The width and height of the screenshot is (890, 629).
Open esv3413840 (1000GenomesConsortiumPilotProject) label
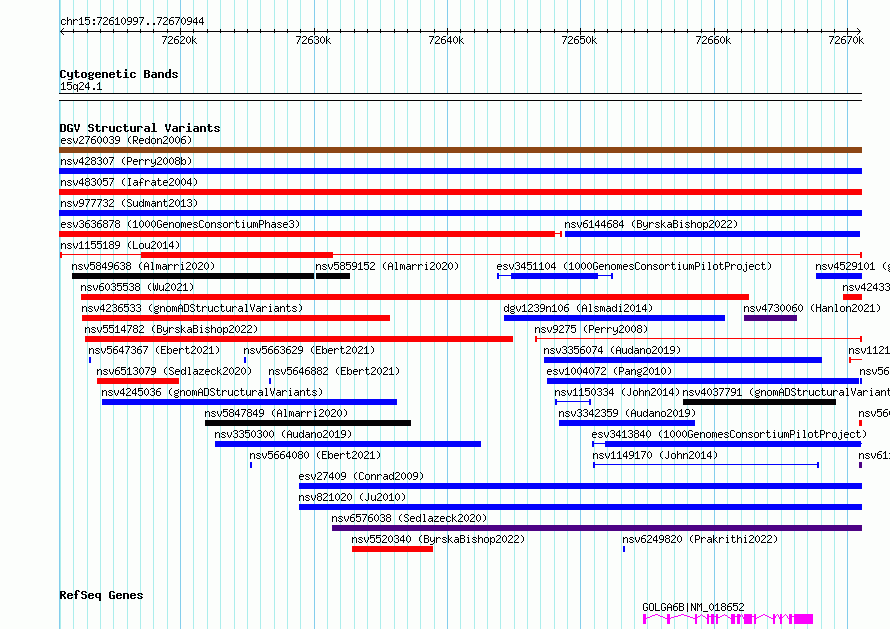click(729, 434)
